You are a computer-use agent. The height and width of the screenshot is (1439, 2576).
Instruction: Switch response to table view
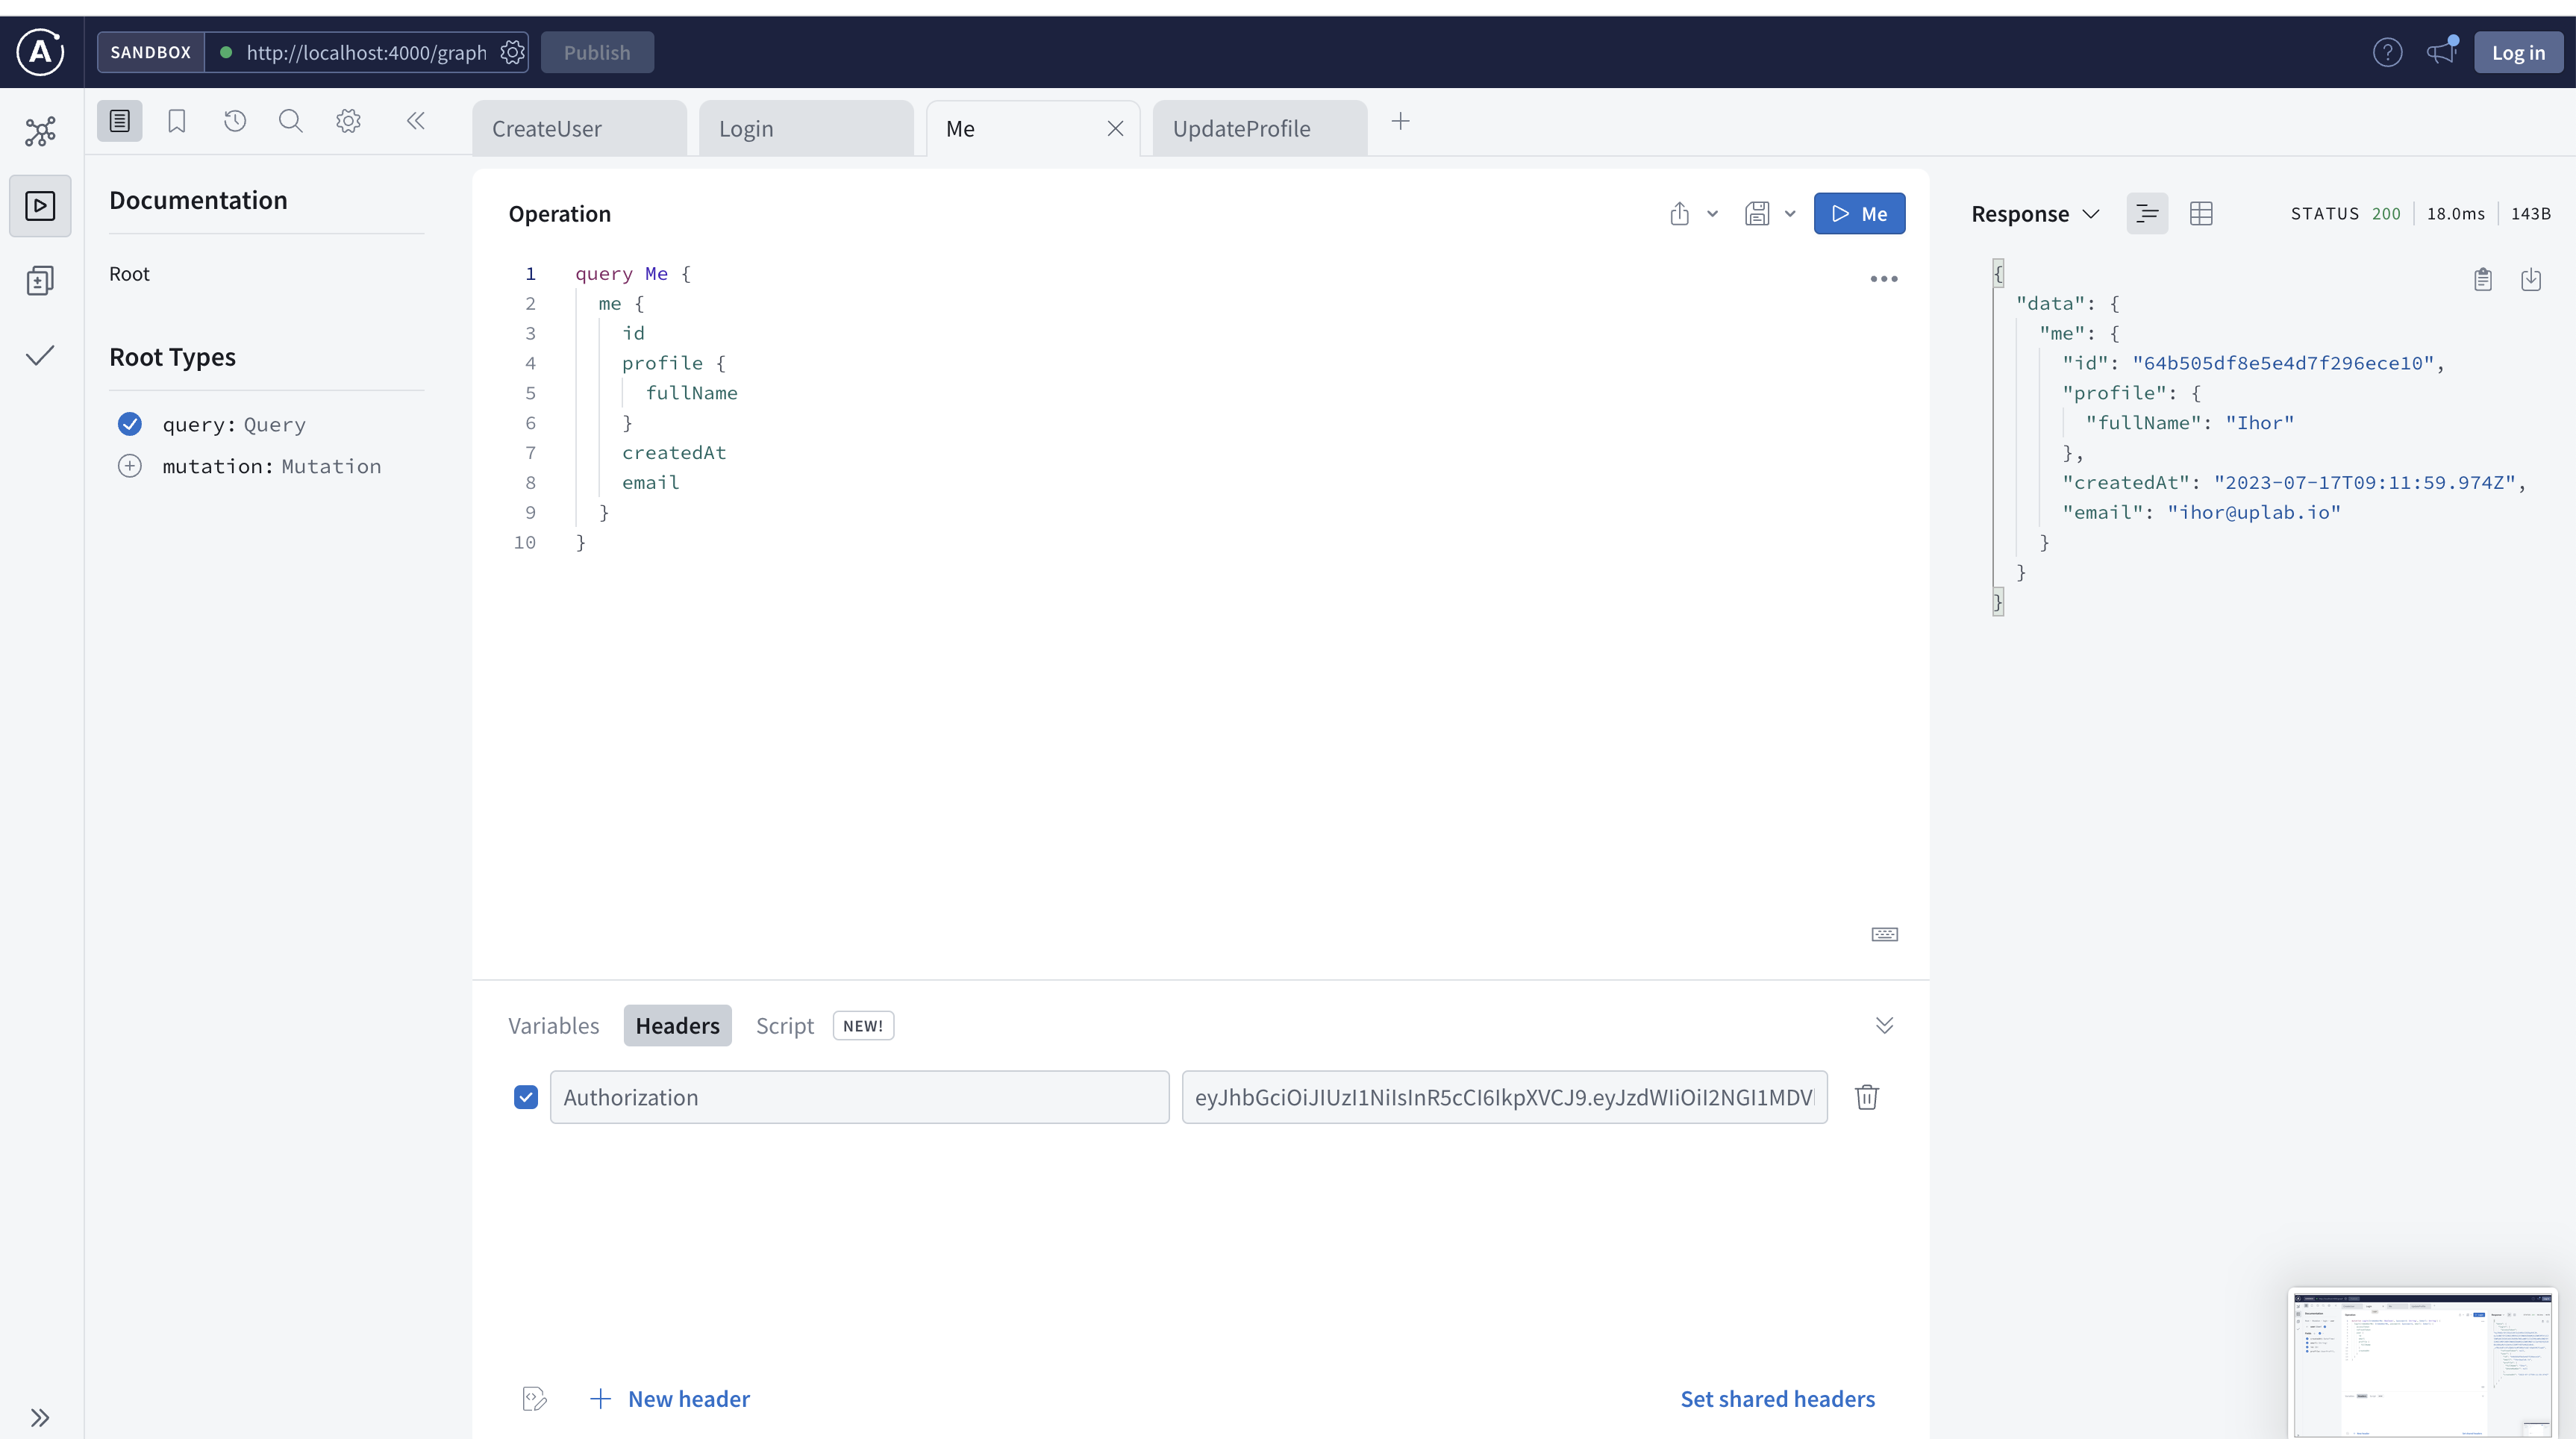2201,213
